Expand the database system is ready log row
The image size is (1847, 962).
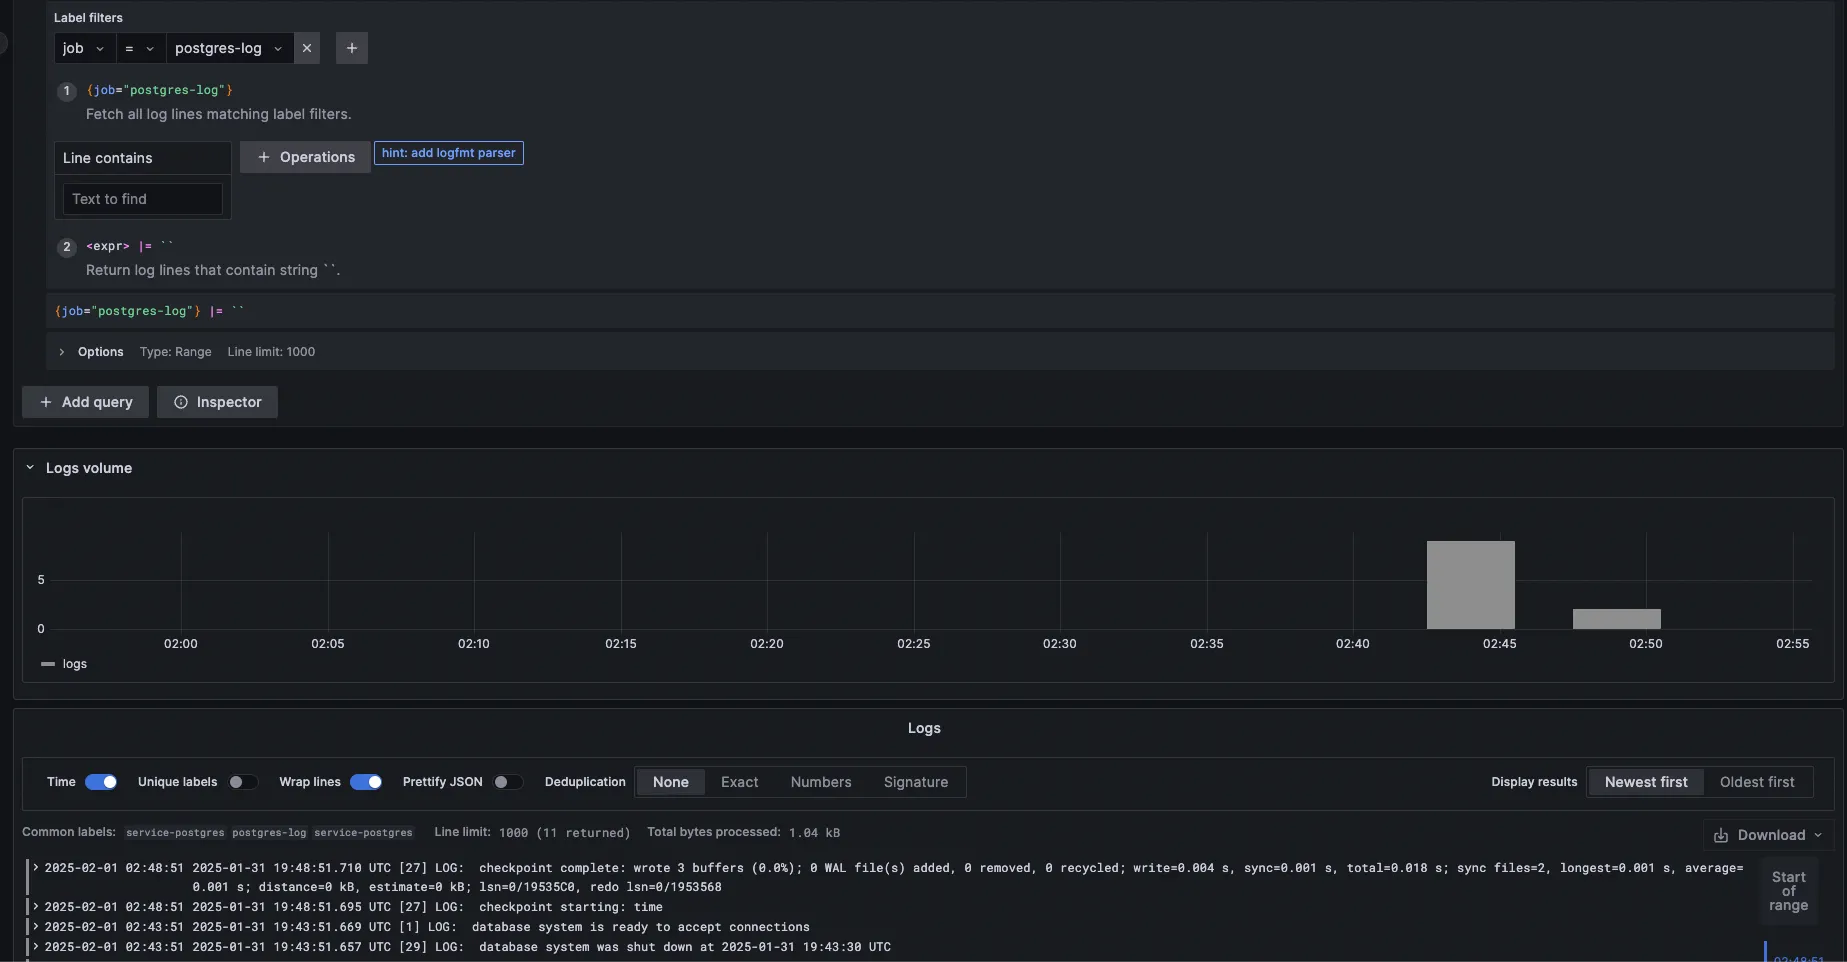[x=36, y=927]
